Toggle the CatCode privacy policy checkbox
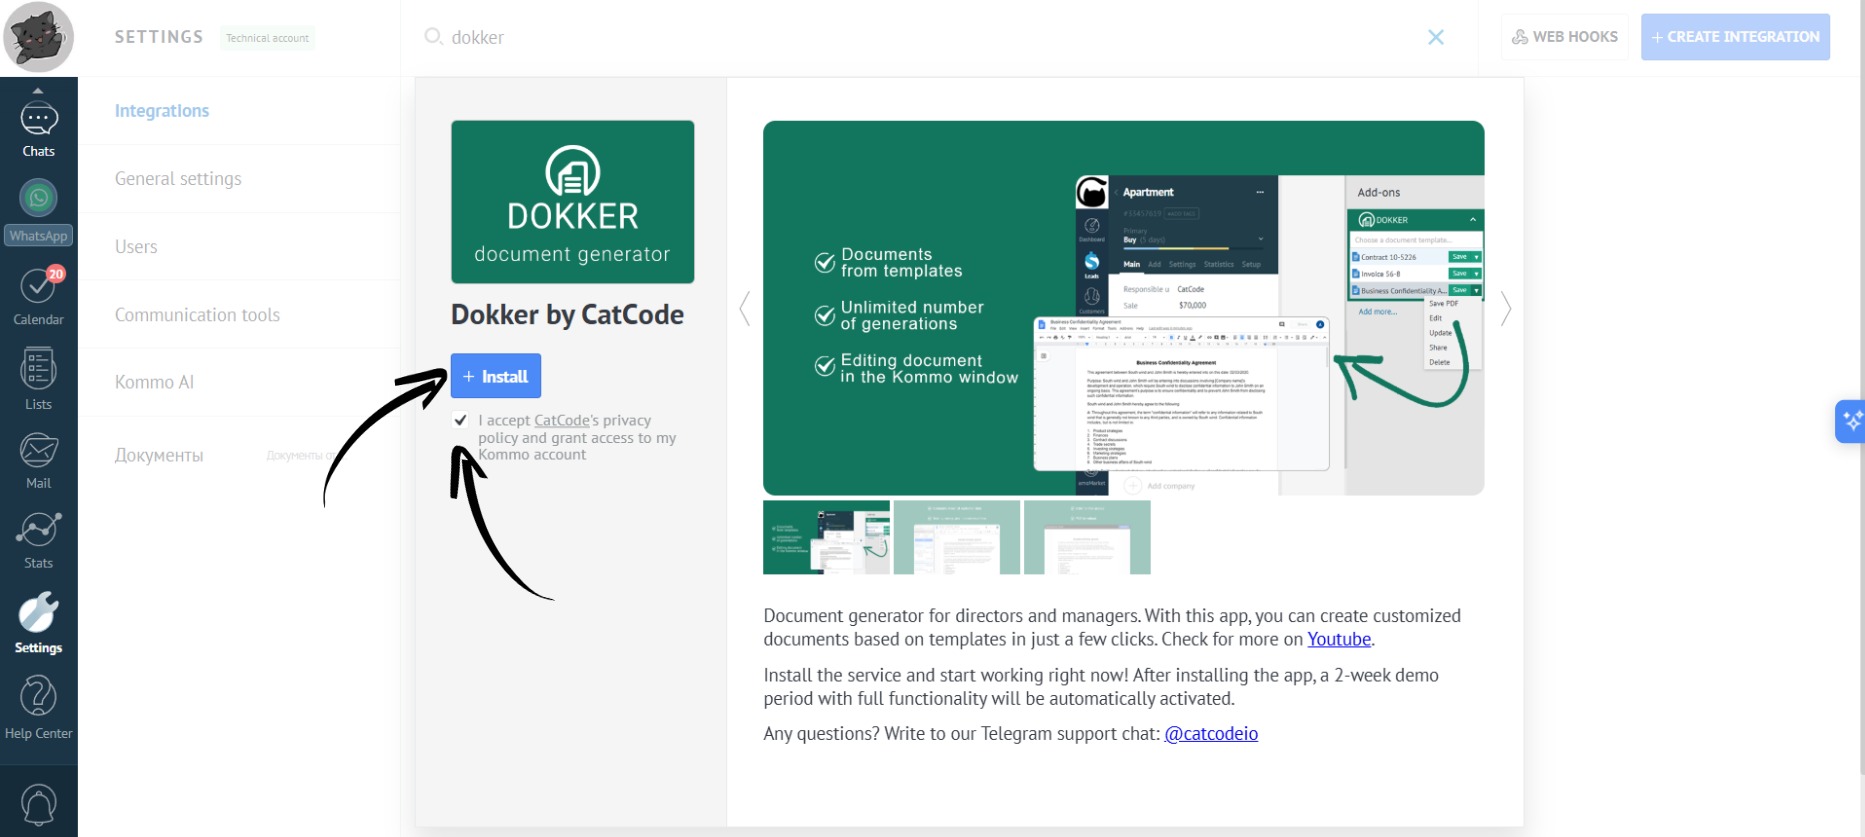The image size is (1865, 837). coord(460,420)
